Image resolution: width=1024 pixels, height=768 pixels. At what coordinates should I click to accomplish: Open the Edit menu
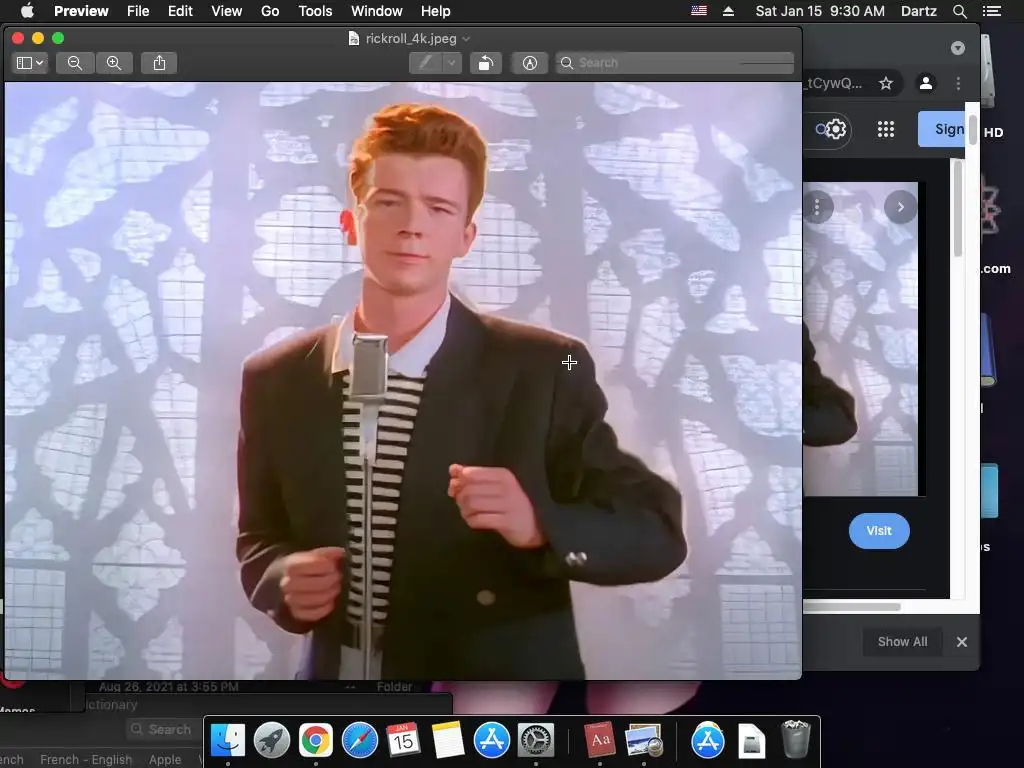[x=180, y=11]
